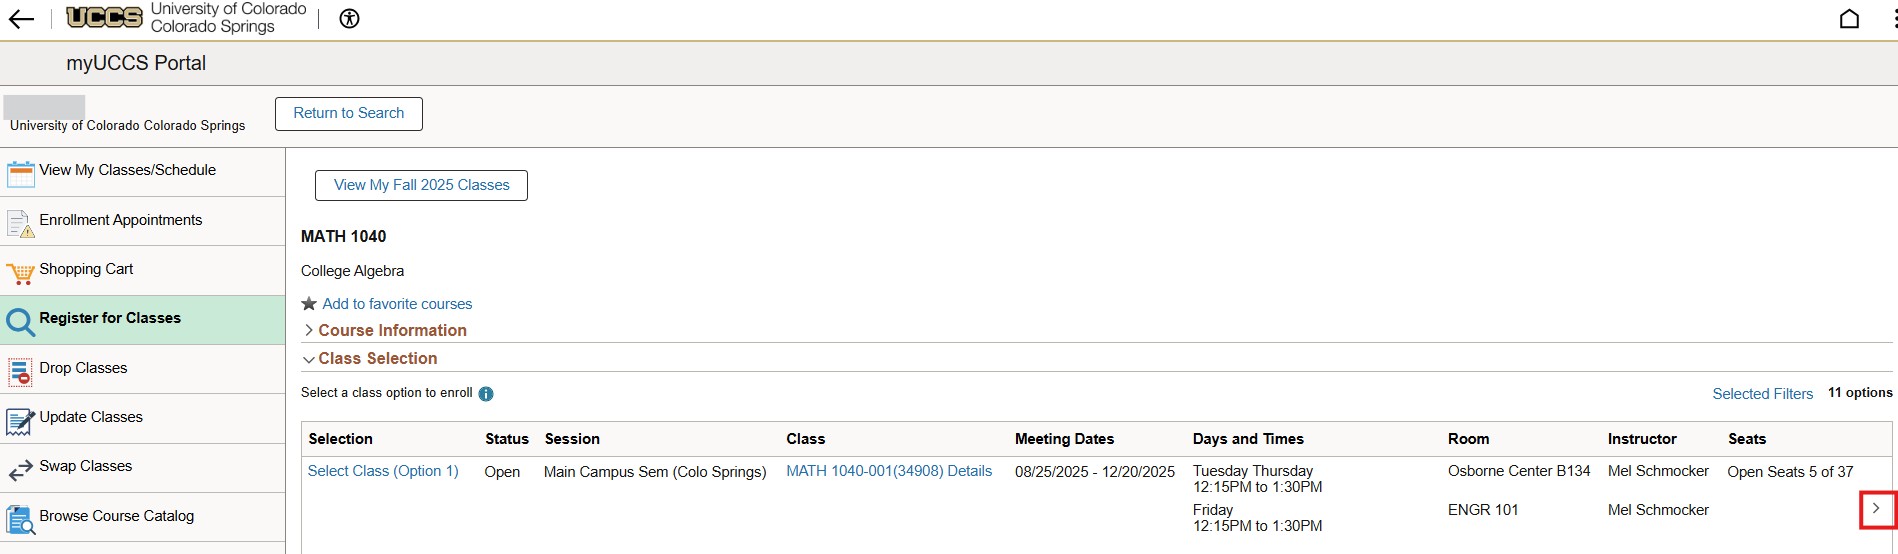Click View My Fall 2025 Classes
Viewport: 1898px width, 554px height.
[x=421, y=186]
